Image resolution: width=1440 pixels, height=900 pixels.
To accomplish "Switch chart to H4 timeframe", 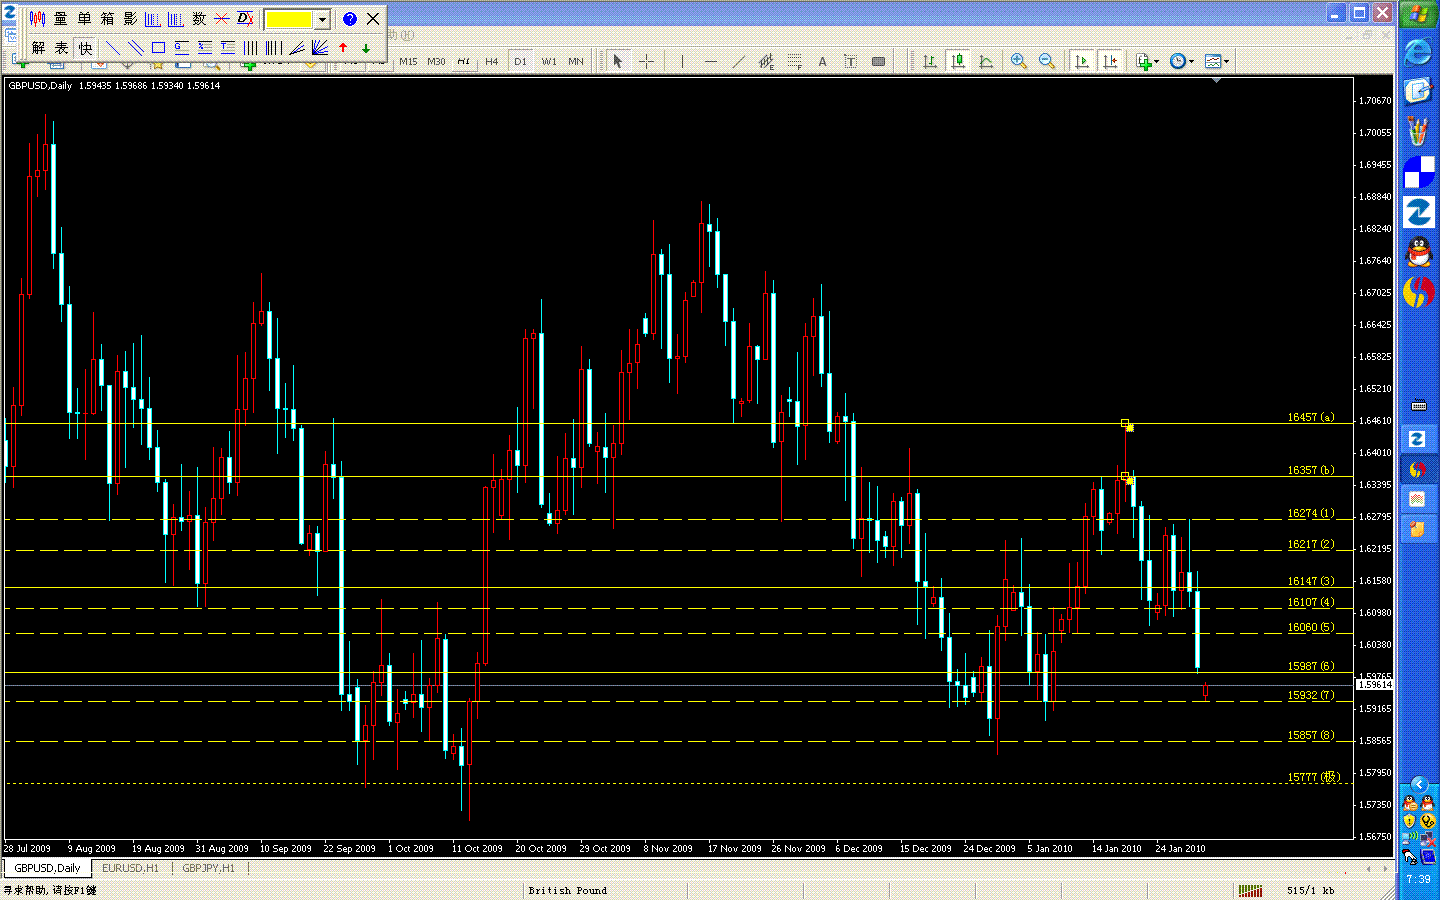I will point(491,62).
